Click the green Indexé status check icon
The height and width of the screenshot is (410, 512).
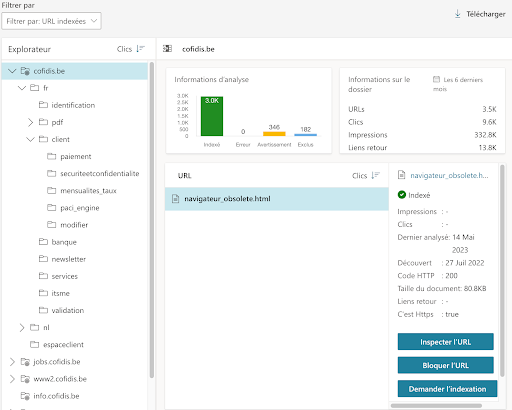(x=402, y=195)
